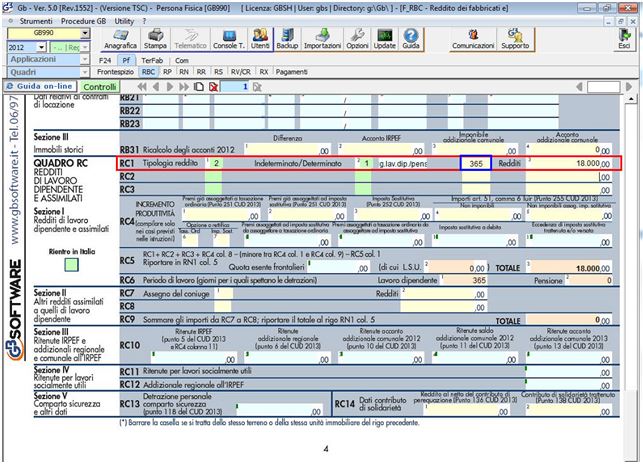Open the Guida help icon
Viewport: 643px width, 466px height.
point(410,39)
